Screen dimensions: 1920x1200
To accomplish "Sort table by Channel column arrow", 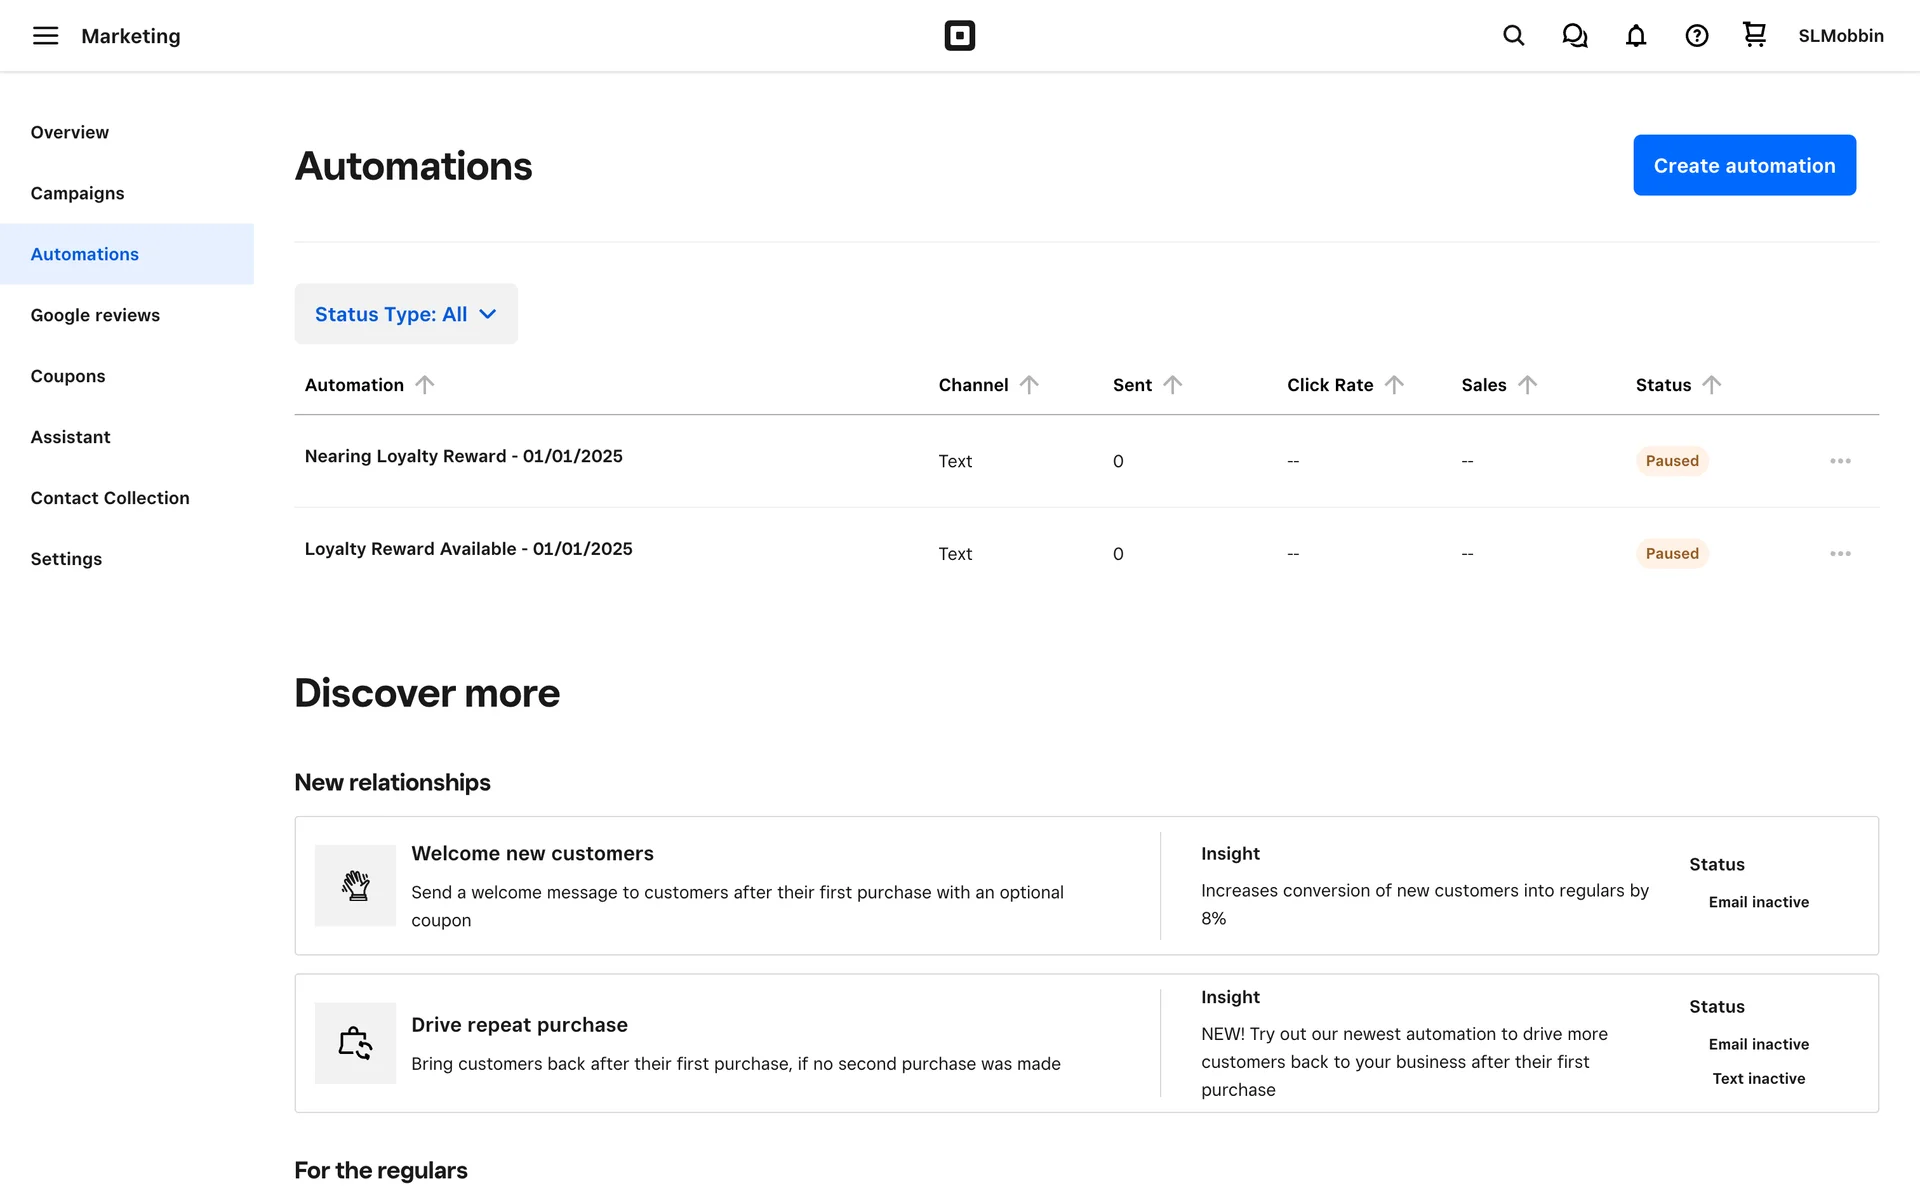I will 1029,385.
